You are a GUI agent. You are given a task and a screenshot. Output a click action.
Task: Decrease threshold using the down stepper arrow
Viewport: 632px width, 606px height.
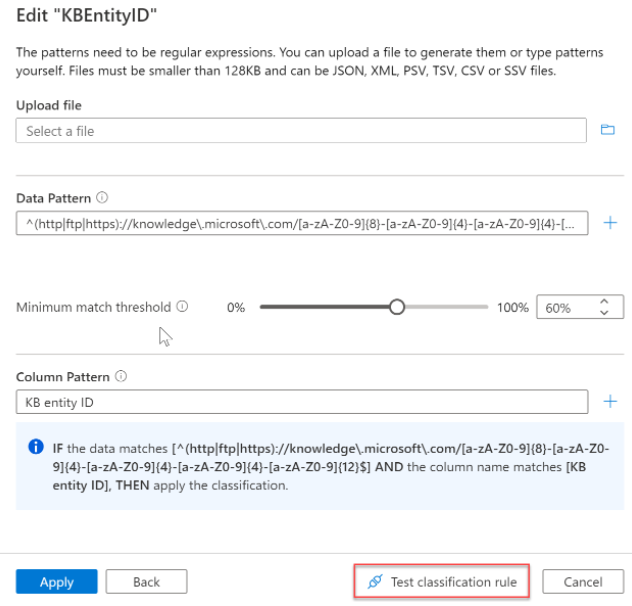pos(603,314)
